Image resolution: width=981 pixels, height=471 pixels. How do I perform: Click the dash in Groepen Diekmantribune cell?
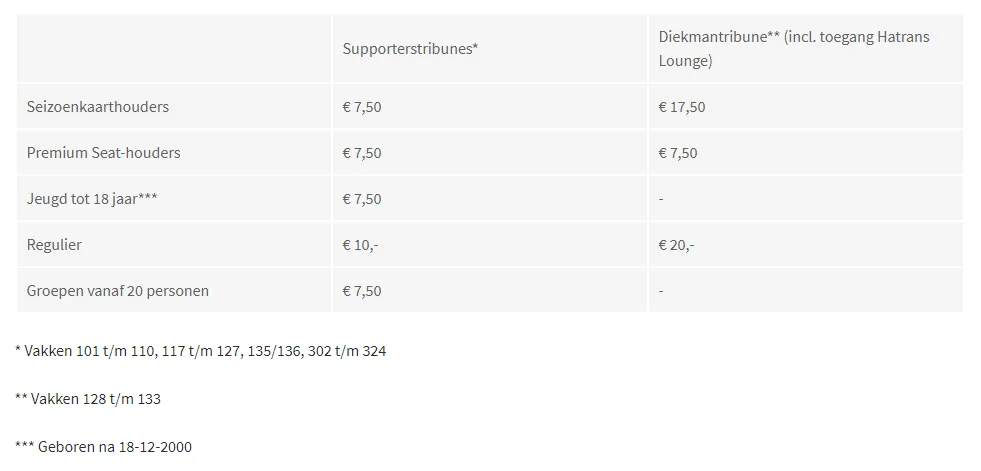[661, 292]
